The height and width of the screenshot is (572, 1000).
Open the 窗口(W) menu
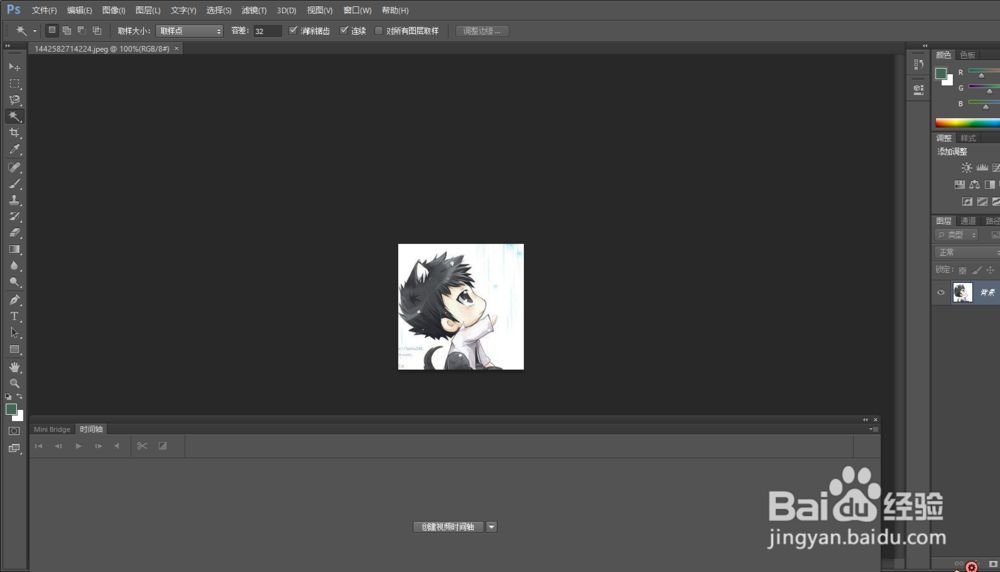pos(357,10)
